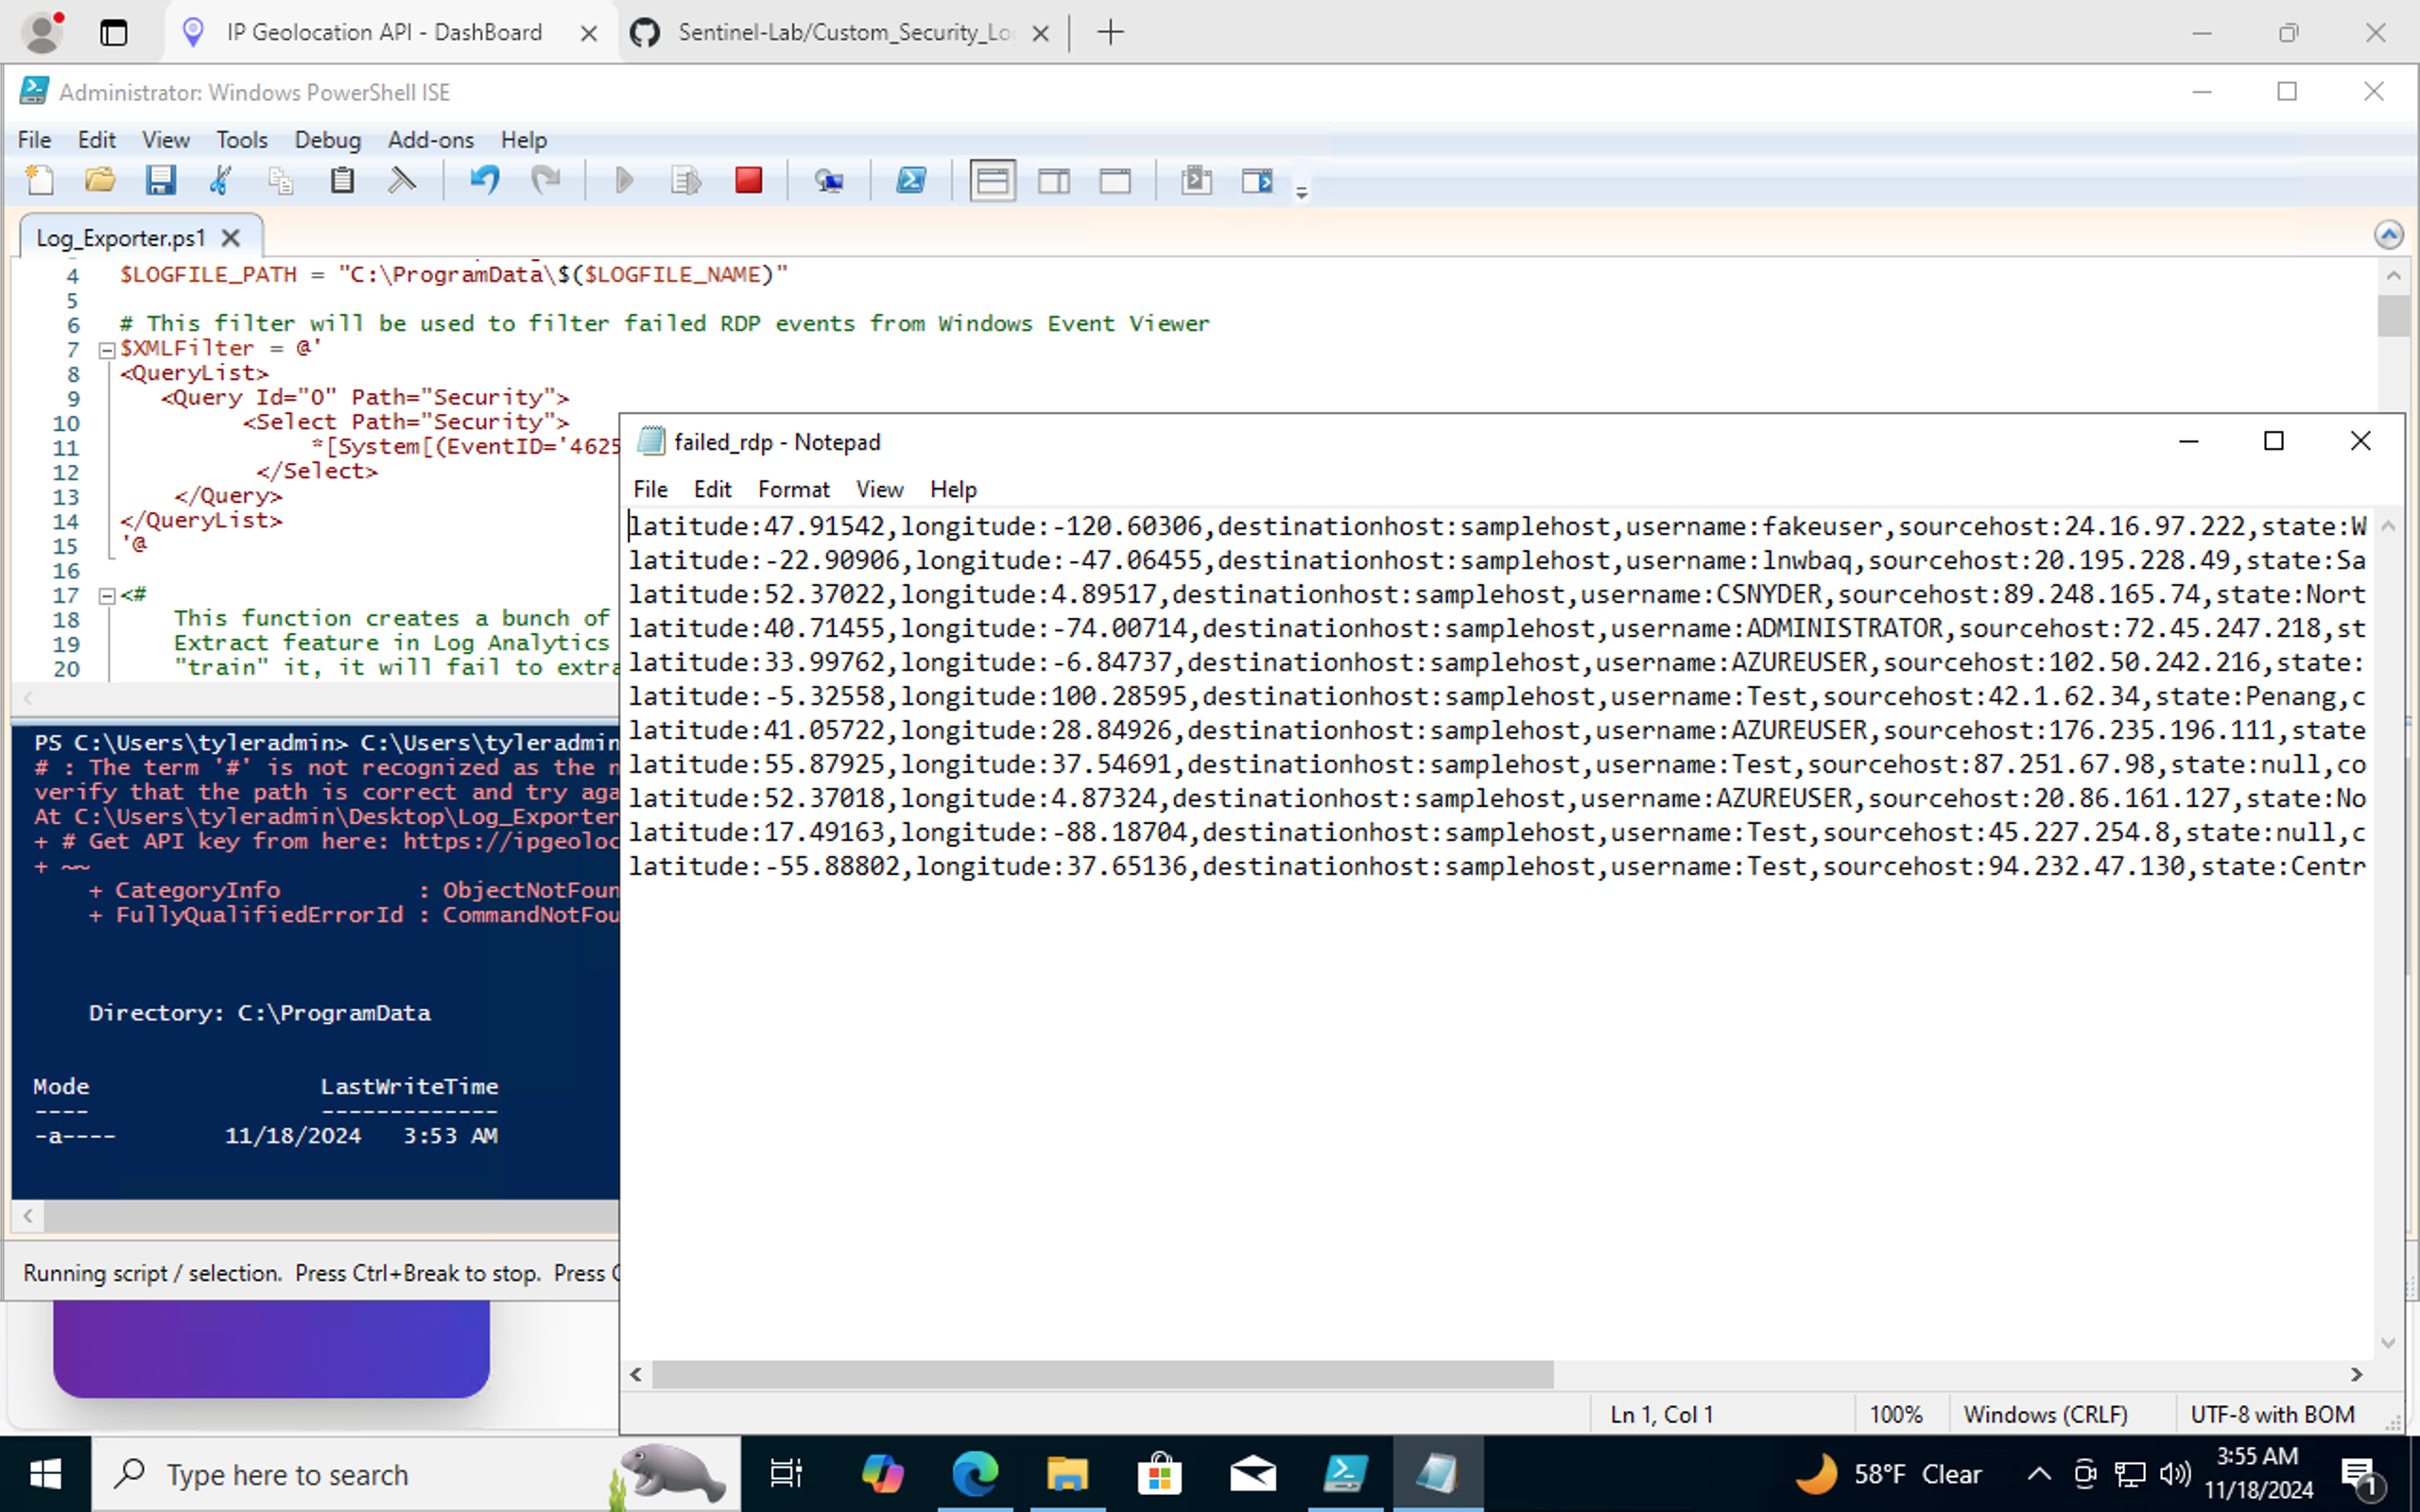Collapse the comment block on line 17

coord(107,596)
